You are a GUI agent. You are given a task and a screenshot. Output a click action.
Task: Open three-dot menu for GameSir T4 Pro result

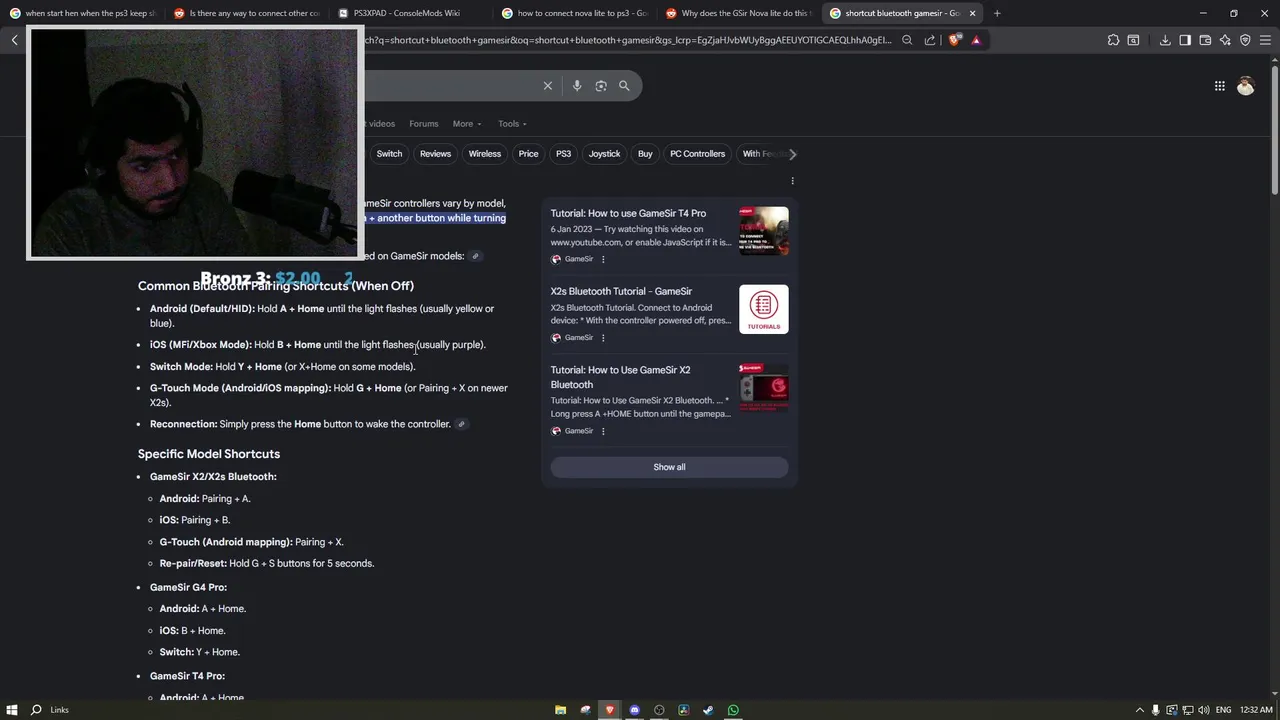(603, 259)
